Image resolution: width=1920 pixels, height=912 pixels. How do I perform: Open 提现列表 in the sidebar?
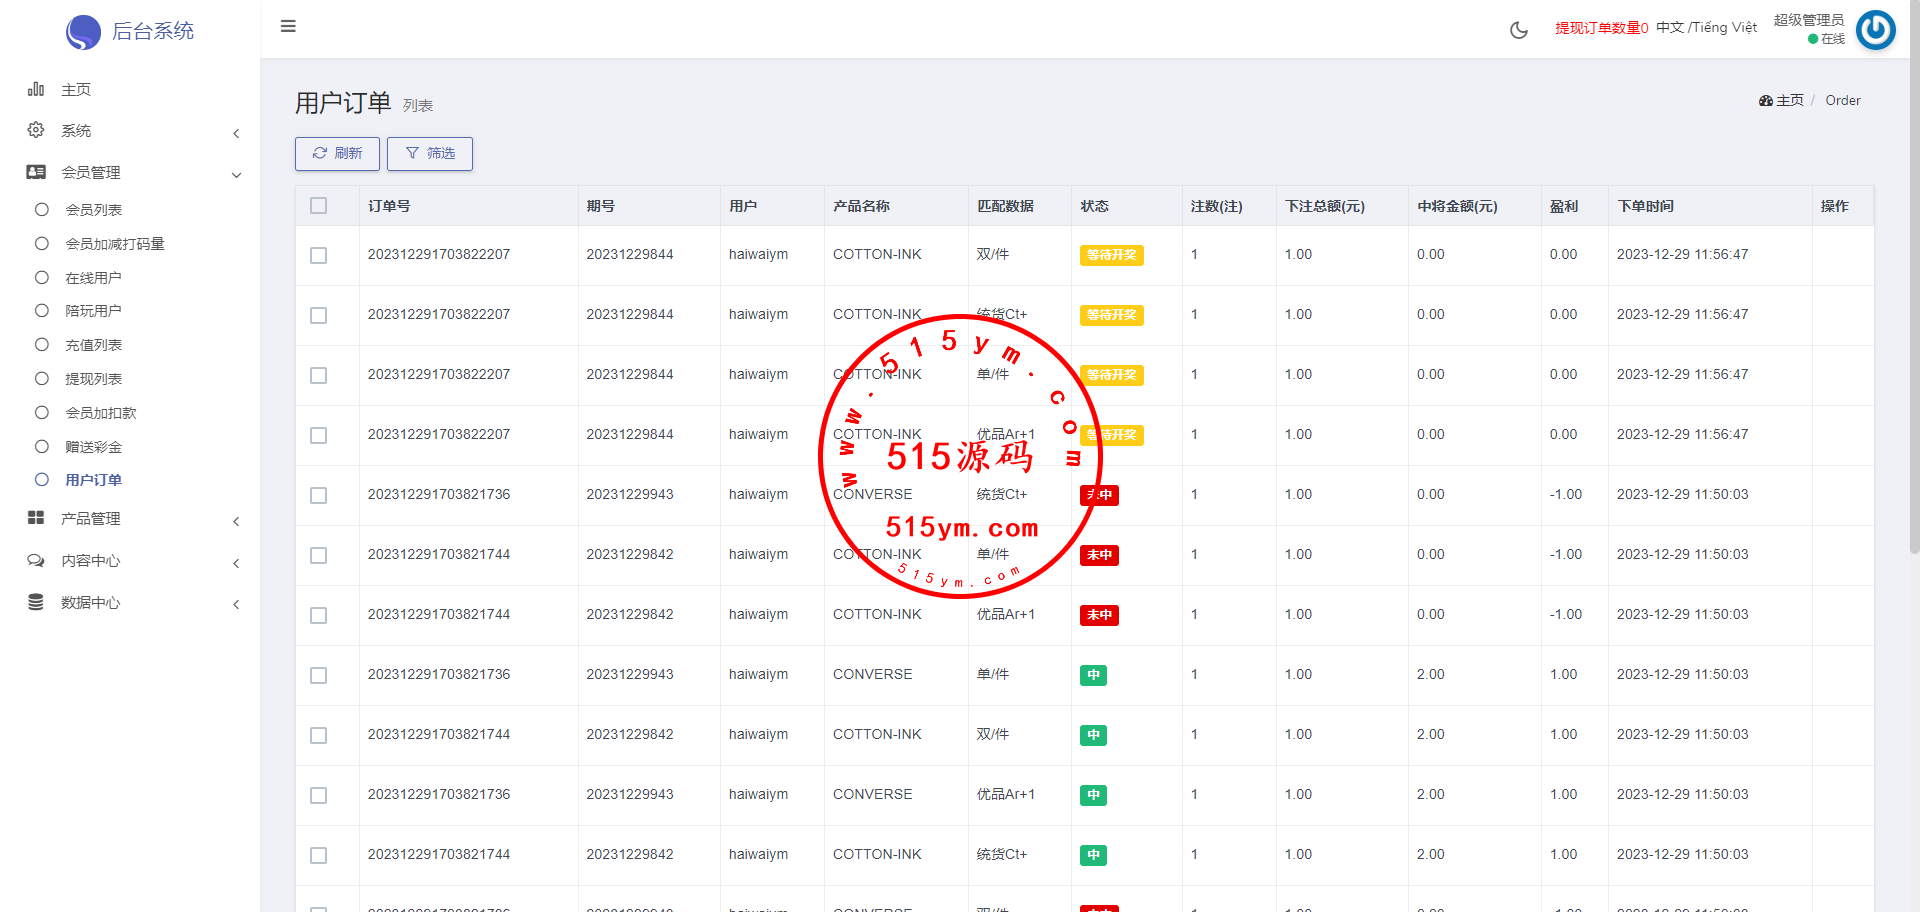tap(93, 379)
